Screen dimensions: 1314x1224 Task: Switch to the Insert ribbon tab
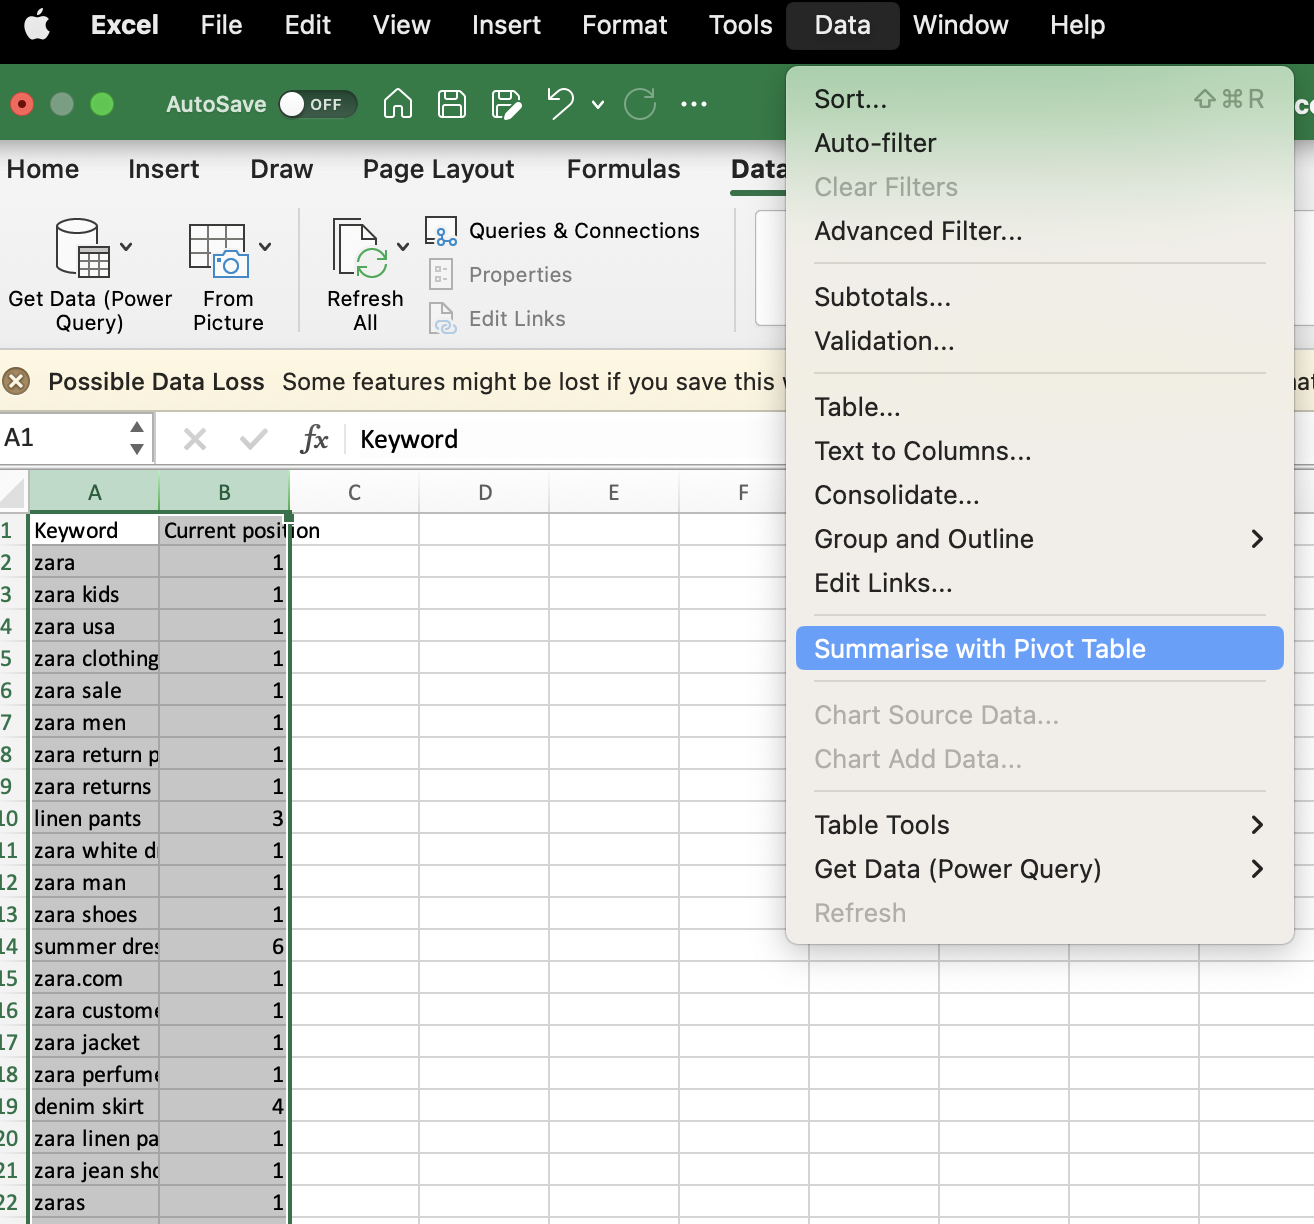164,169
